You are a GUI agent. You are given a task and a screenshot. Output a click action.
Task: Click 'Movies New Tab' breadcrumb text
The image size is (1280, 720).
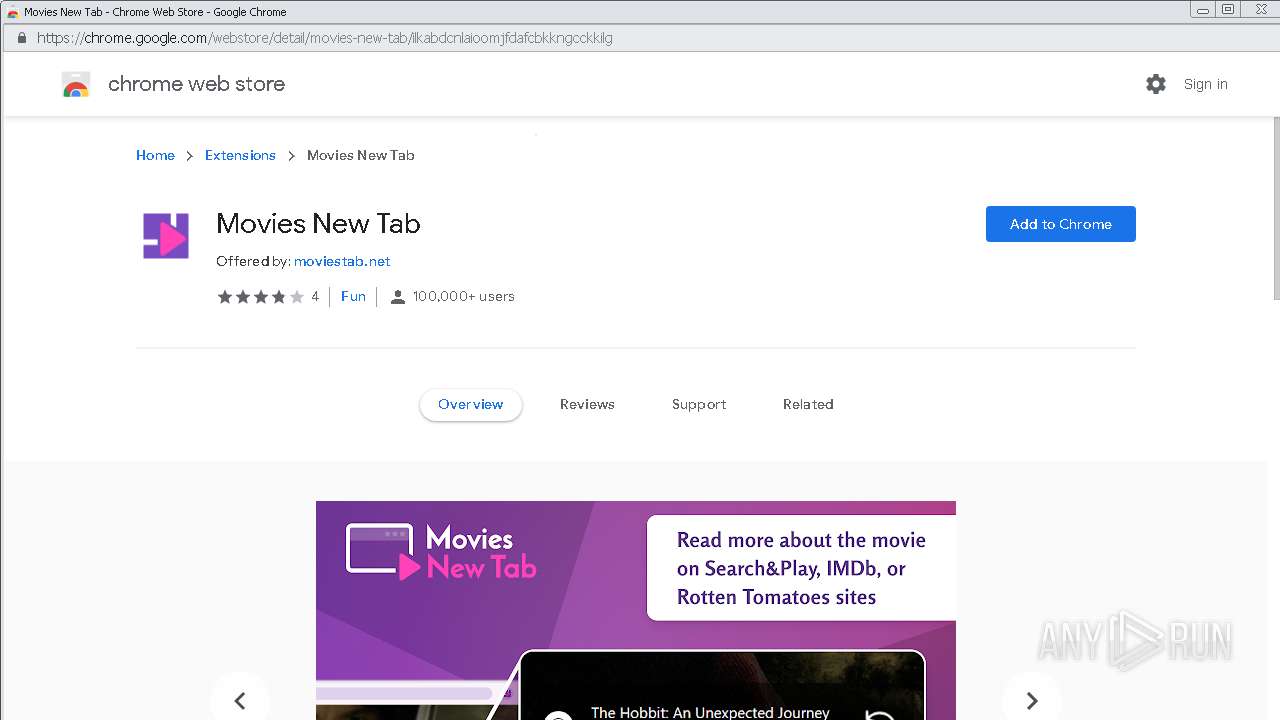360,155
